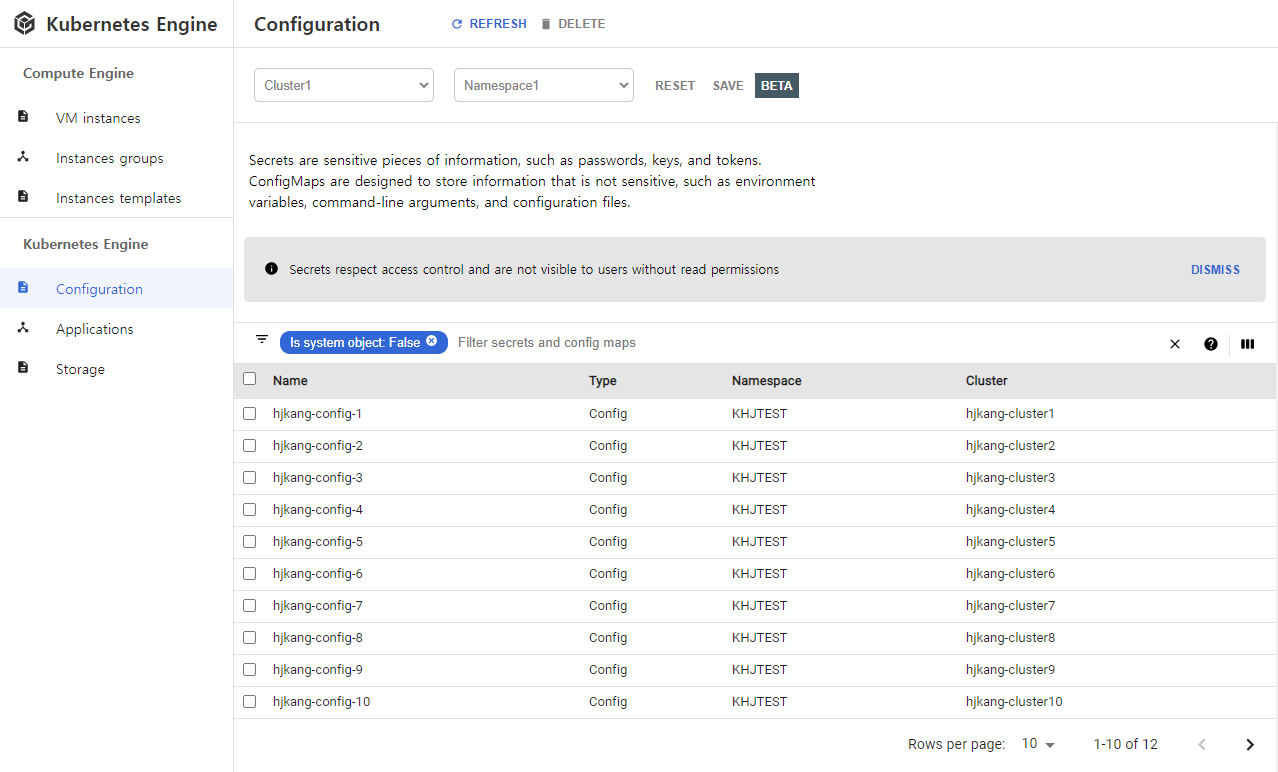This screenshot has width=1278, height=772.
Task: Open the Namespace1 dropdown
Action: pyautogui.click(x=543, y=85)
